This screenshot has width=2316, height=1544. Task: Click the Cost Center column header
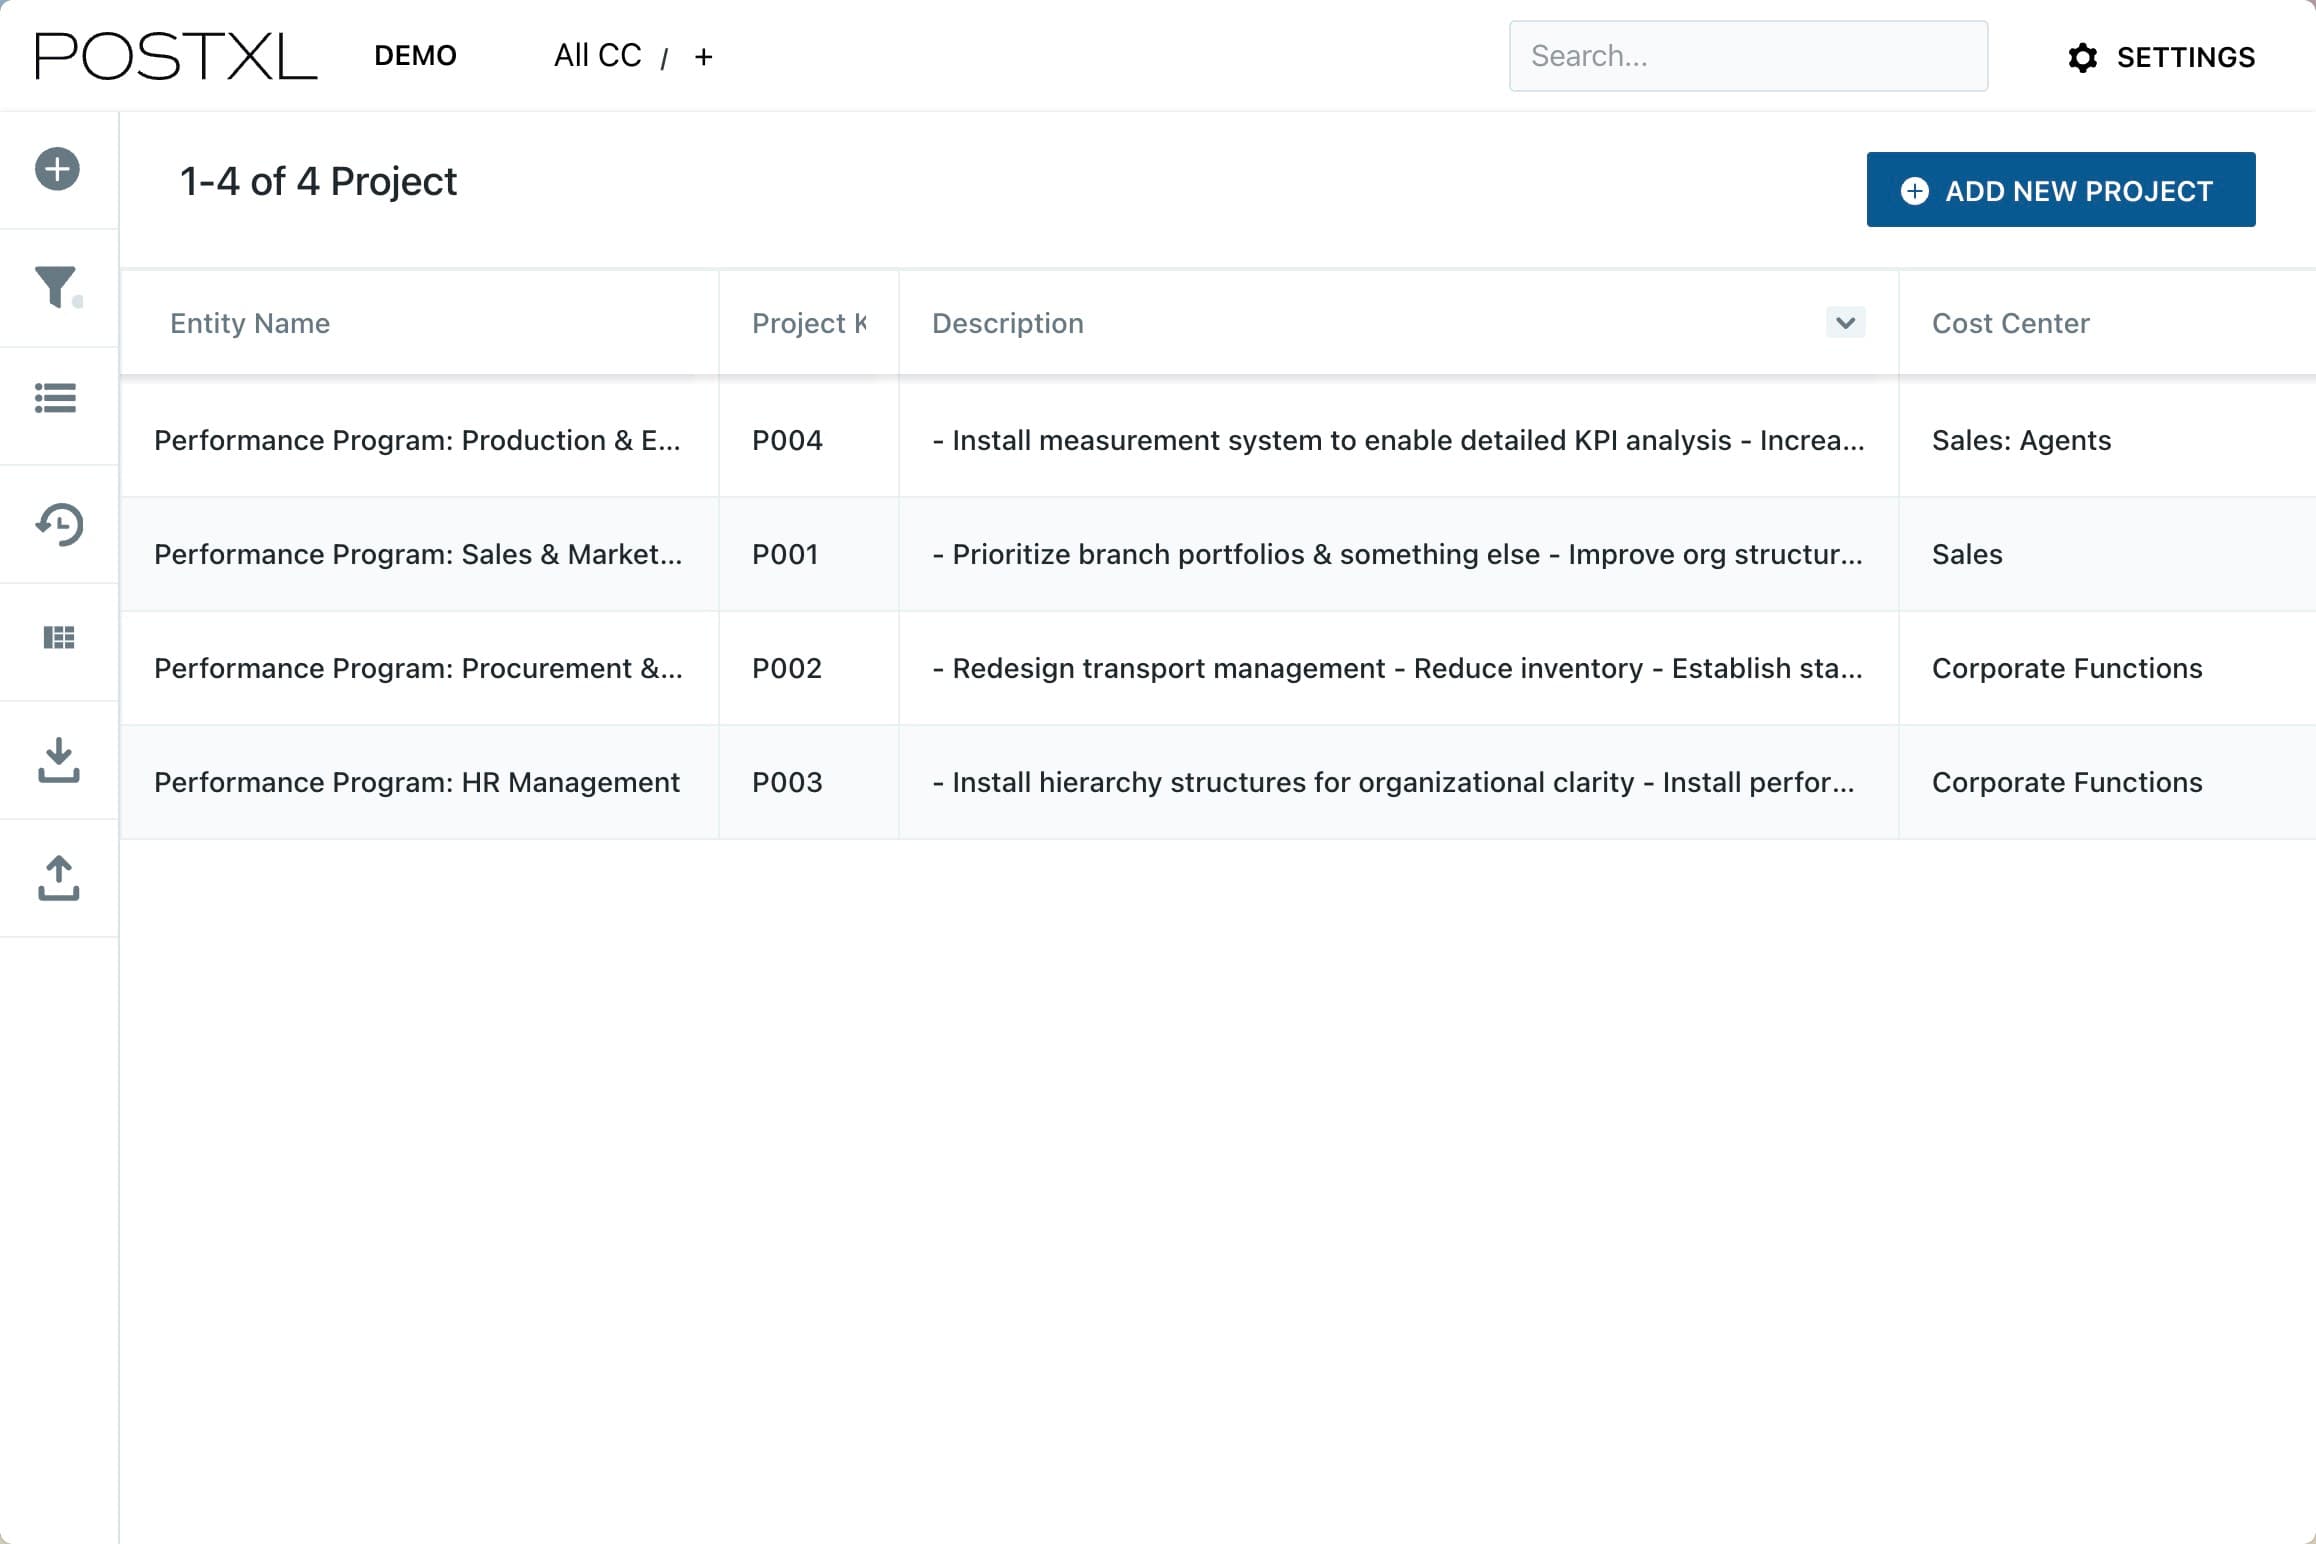[x=2010, y=323]
